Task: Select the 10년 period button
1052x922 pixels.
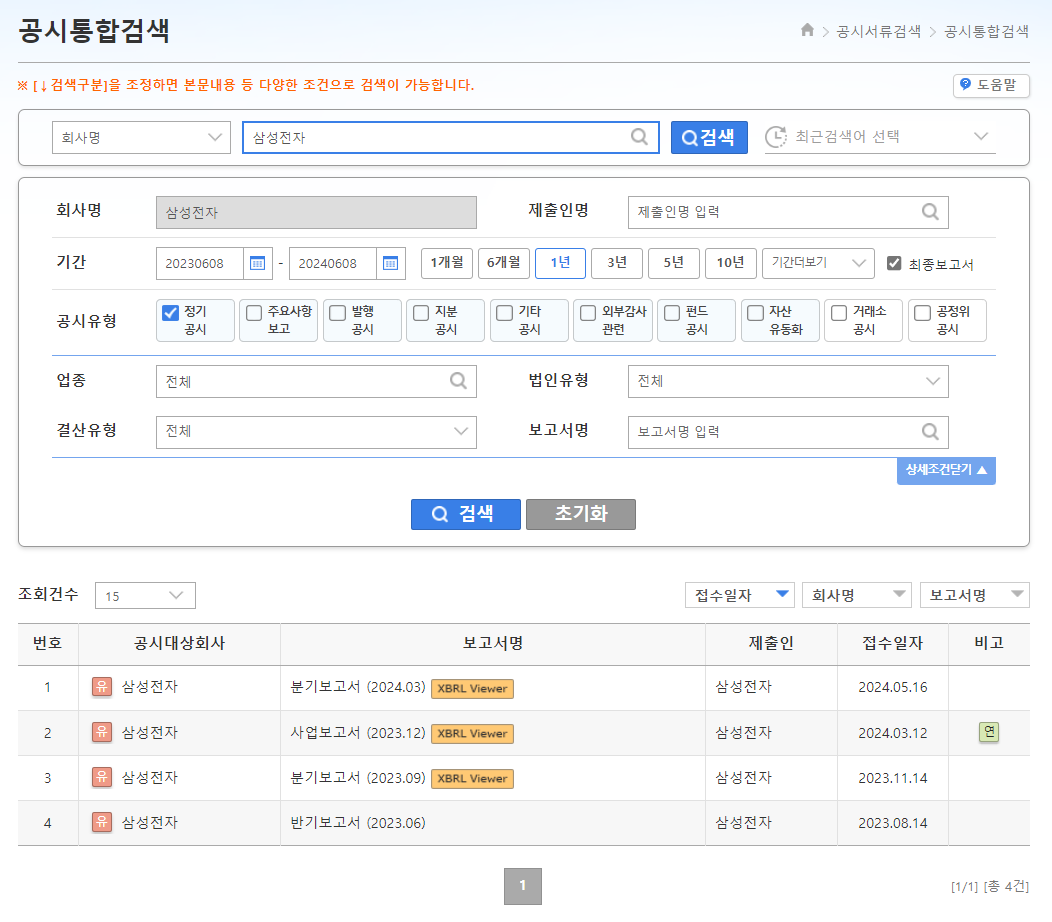Action: pyautogui.click(x=731, y=263)
